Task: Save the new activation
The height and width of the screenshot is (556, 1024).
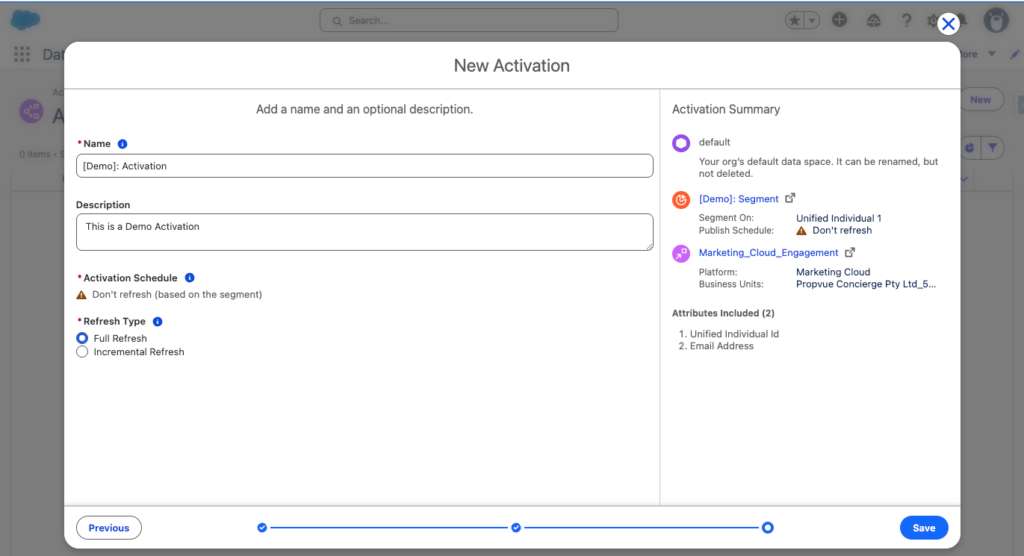Action: pyautogui.click(x=923, y=528)
